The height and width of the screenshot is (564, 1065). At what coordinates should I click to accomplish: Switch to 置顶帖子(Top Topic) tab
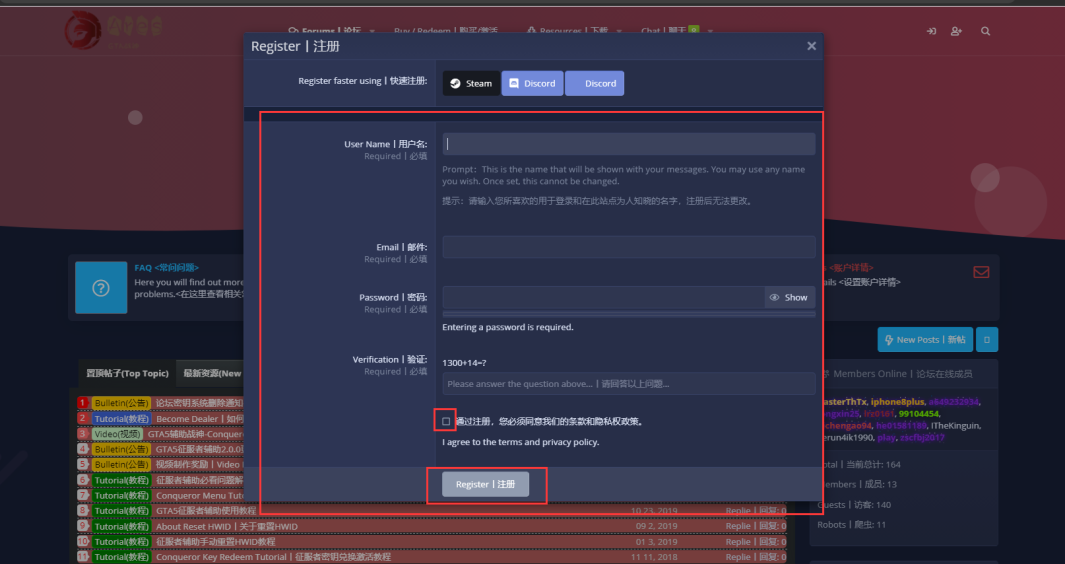click(127, 373)
